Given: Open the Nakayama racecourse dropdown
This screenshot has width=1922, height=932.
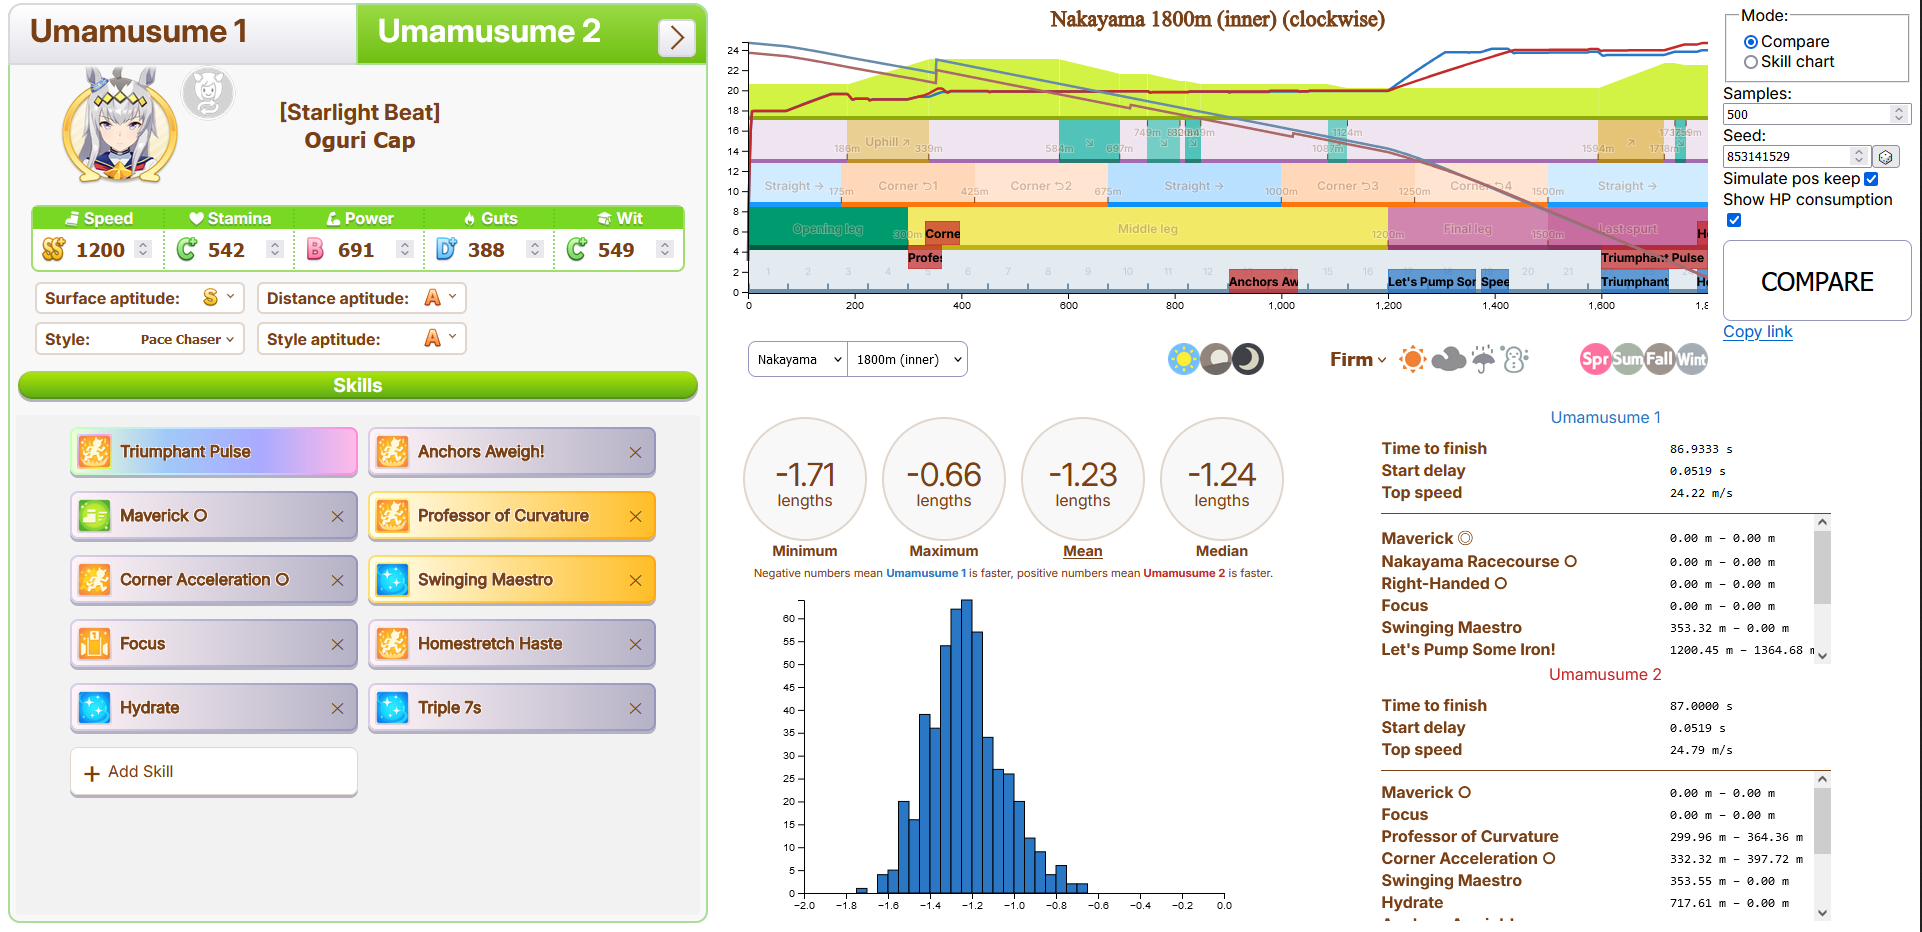Looking at the screenshot, I should [x=798, y=360].
